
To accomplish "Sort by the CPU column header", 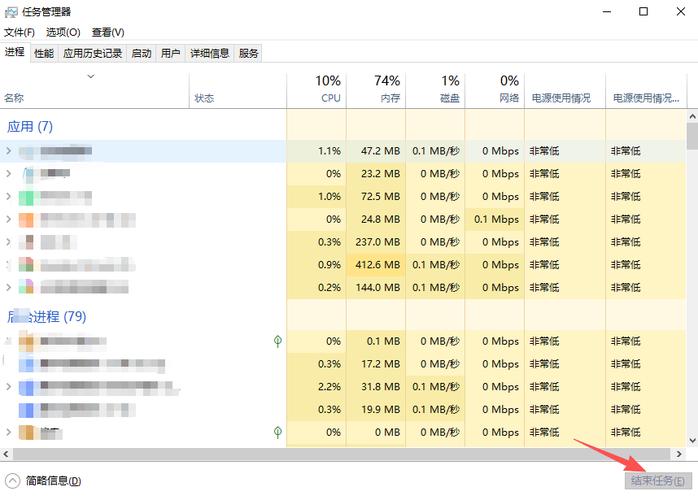I will (317, 89).
